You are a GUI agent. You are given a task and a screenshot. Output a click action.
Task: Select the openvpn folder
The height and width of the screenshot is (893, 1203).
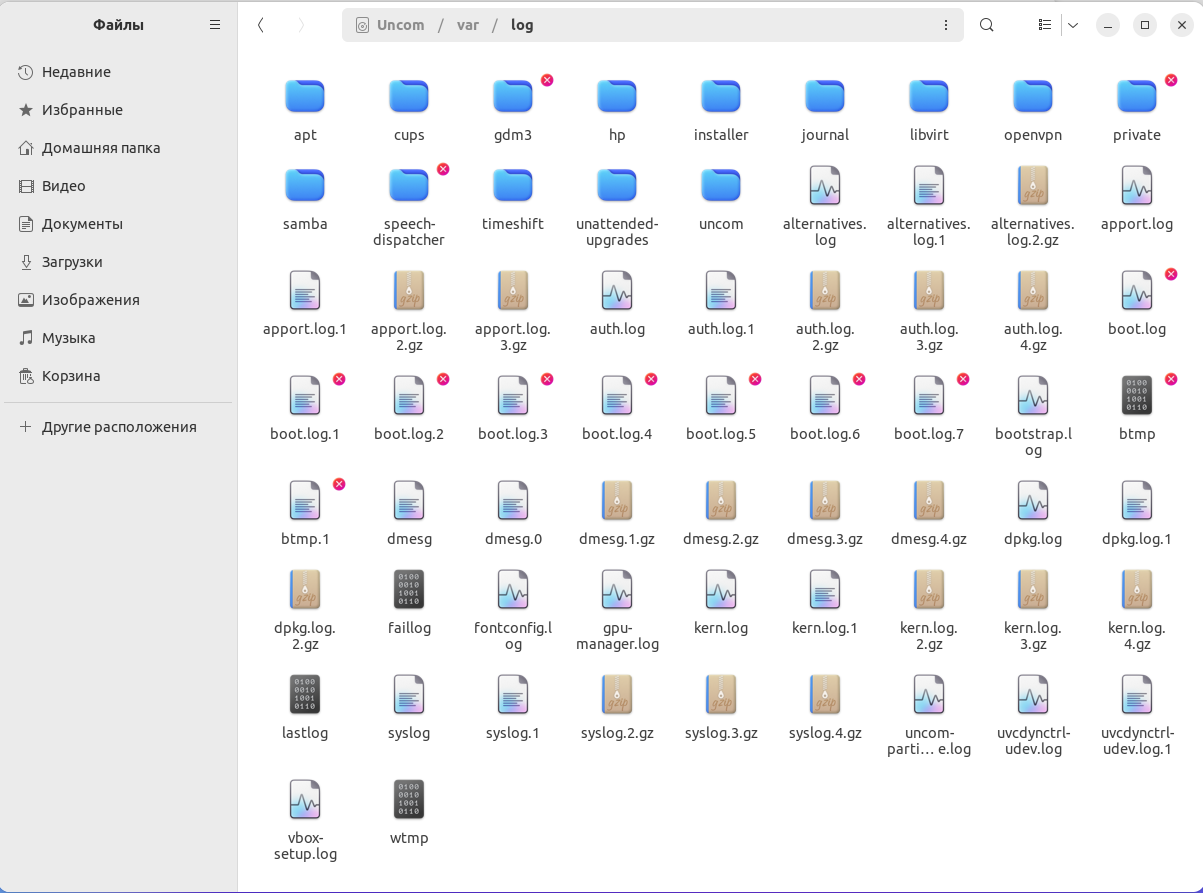1032,97
